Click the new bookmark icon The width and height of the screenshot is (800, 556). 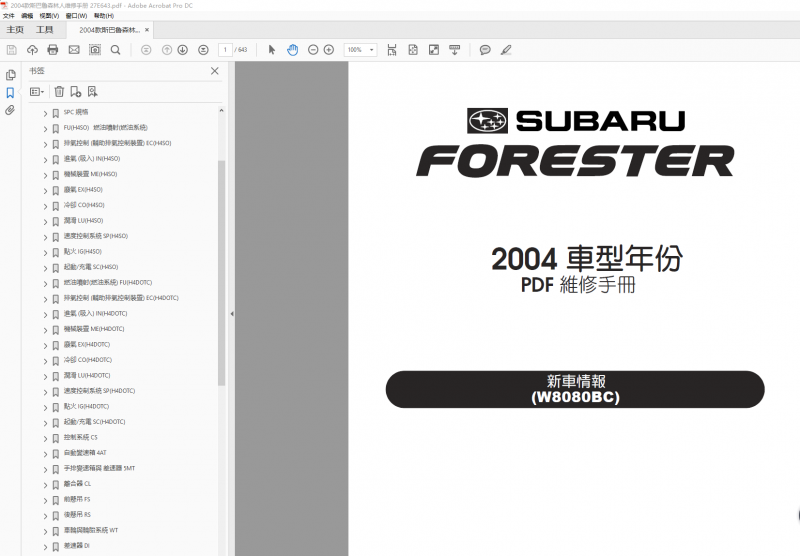tap(76, 92)
